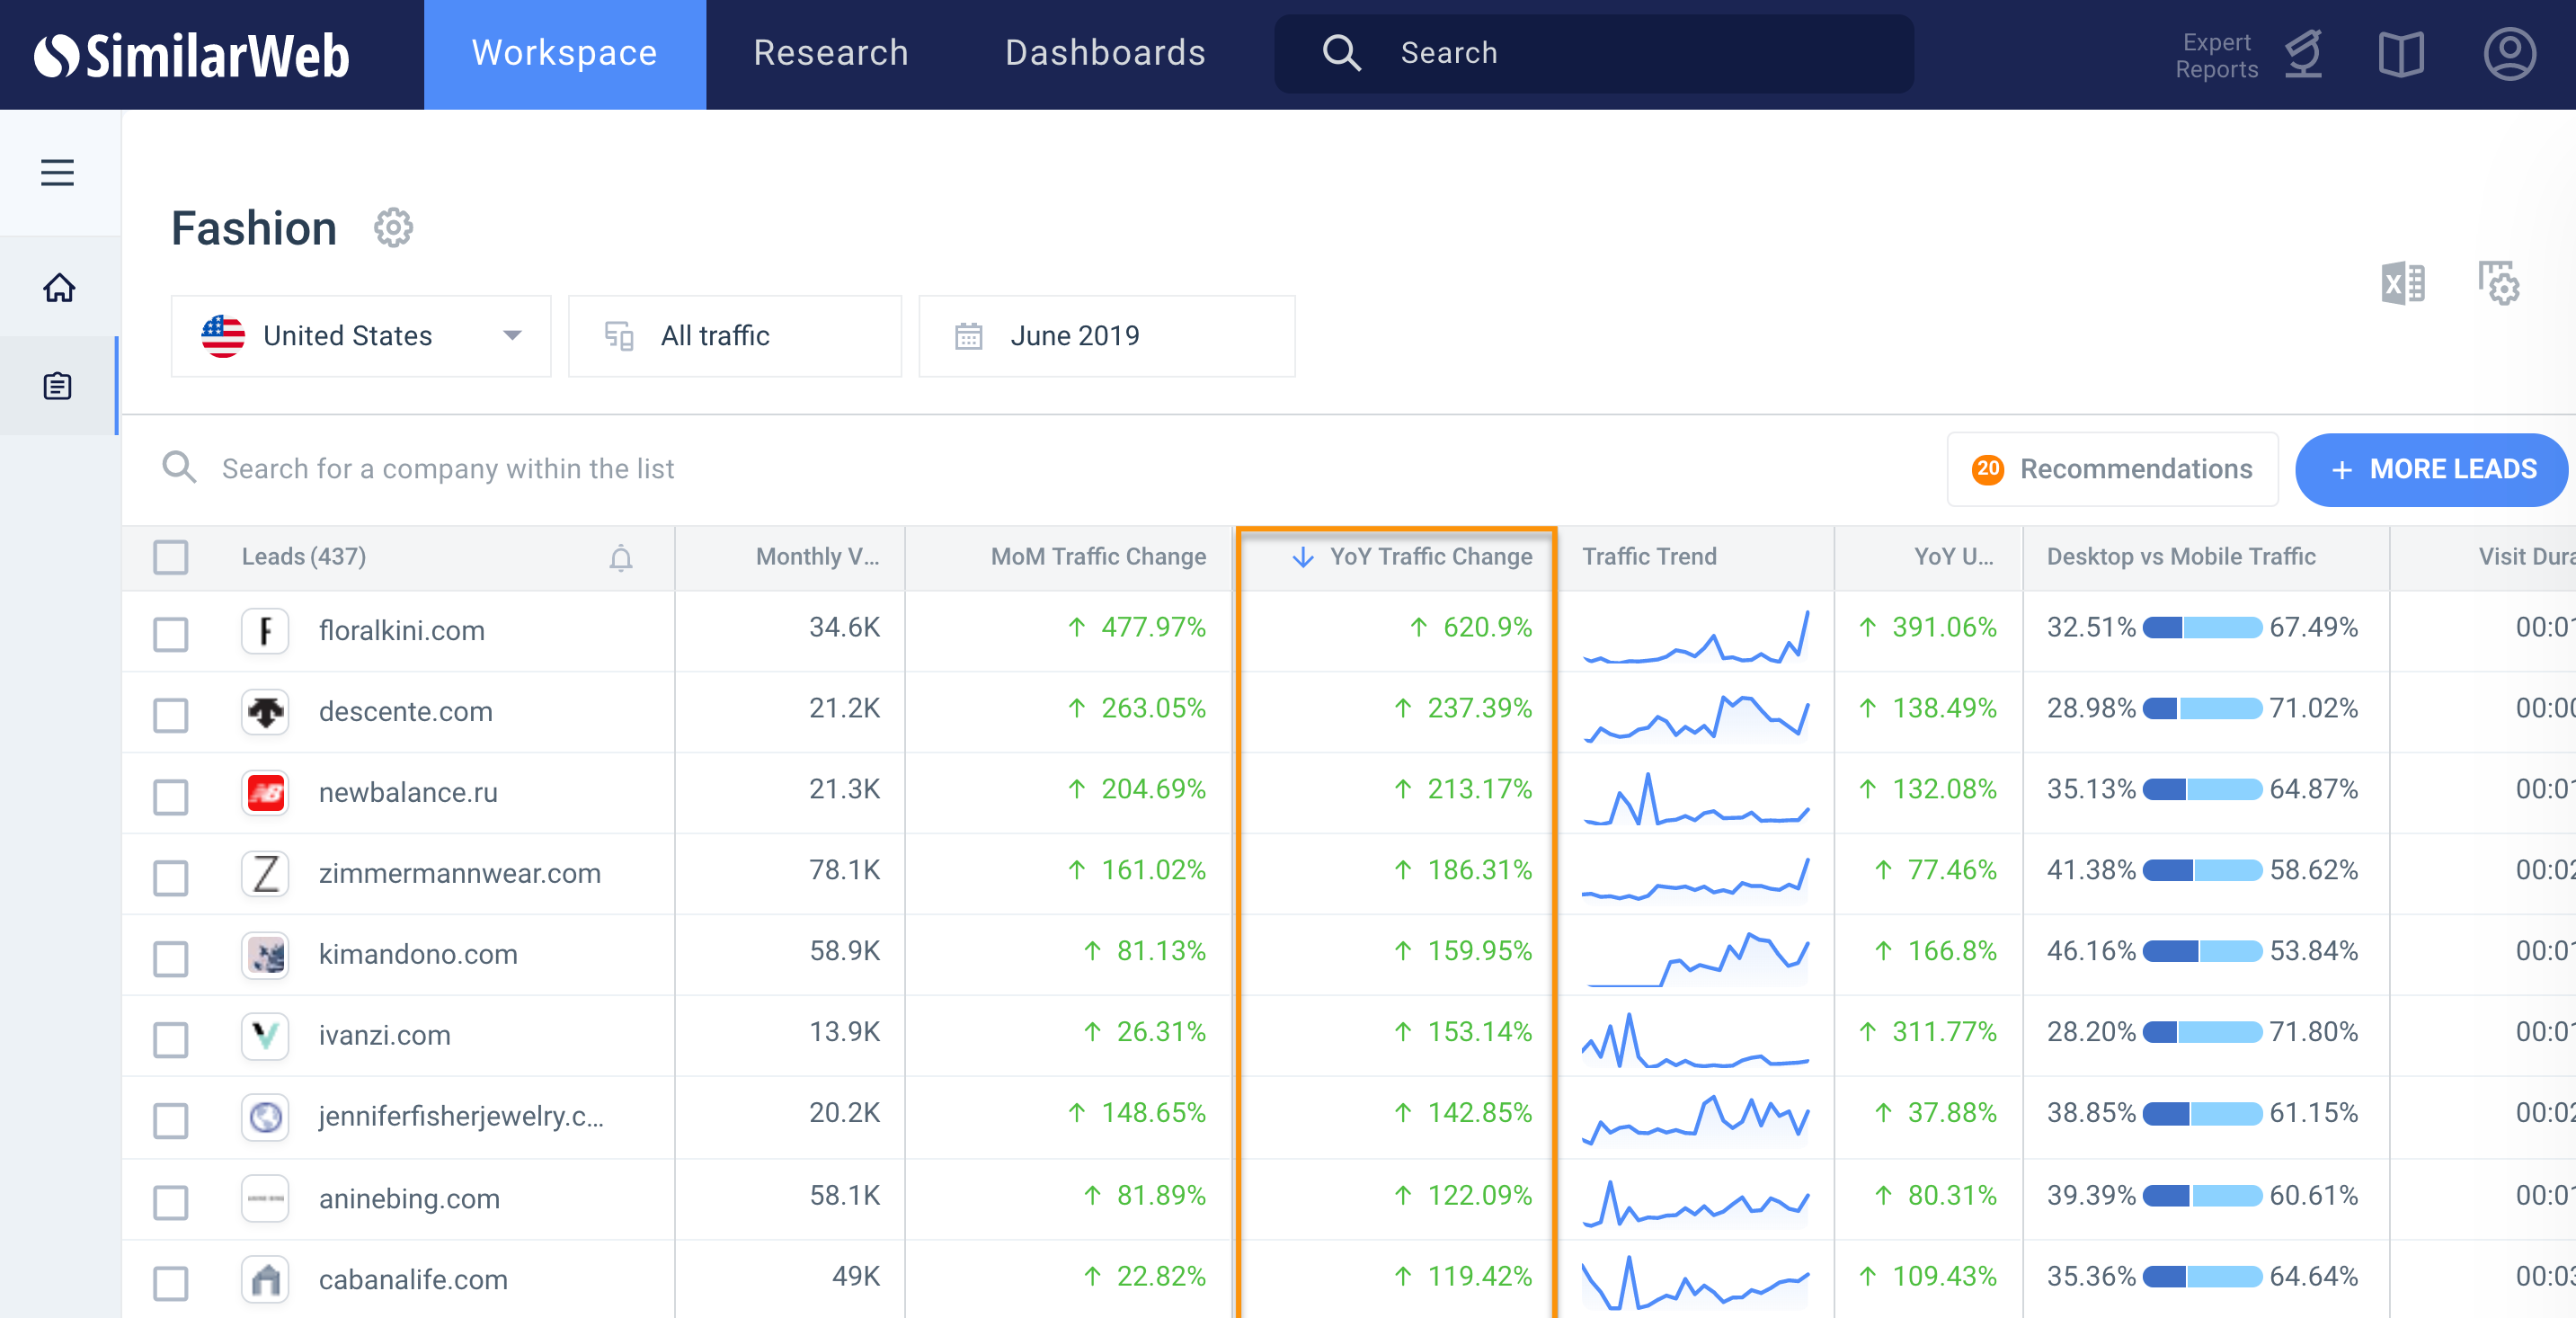
Task: Click jenniferfisherjewelry favicon
Action: point(265,1117)
